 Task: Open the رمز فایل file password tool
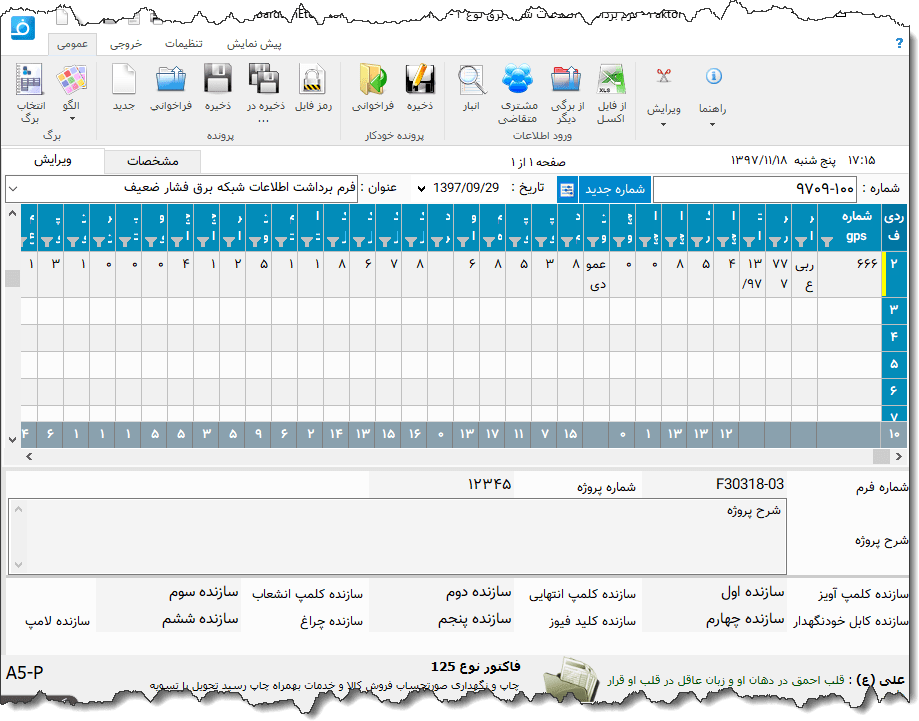311,82
